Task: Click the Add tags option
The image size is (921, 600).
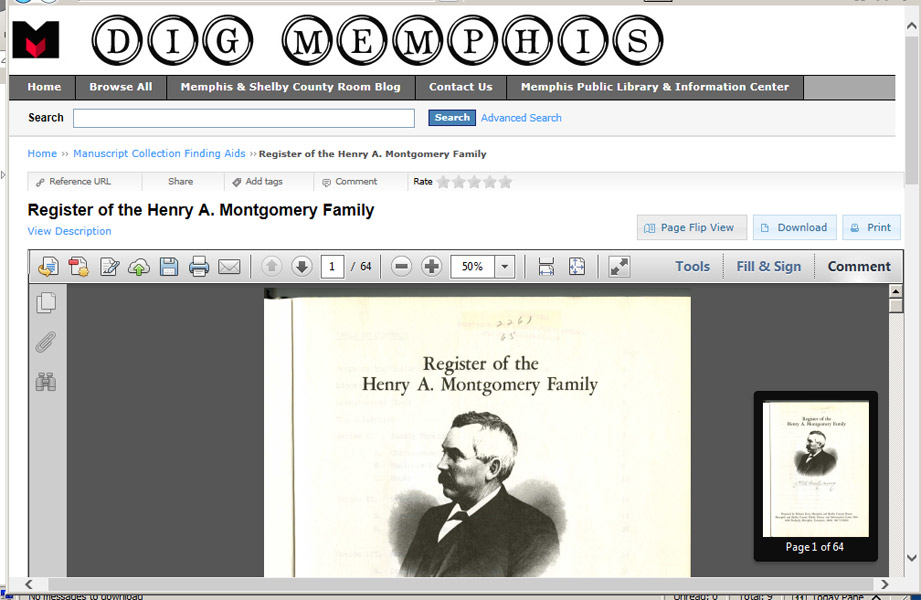Action: (x=257, y=182)
